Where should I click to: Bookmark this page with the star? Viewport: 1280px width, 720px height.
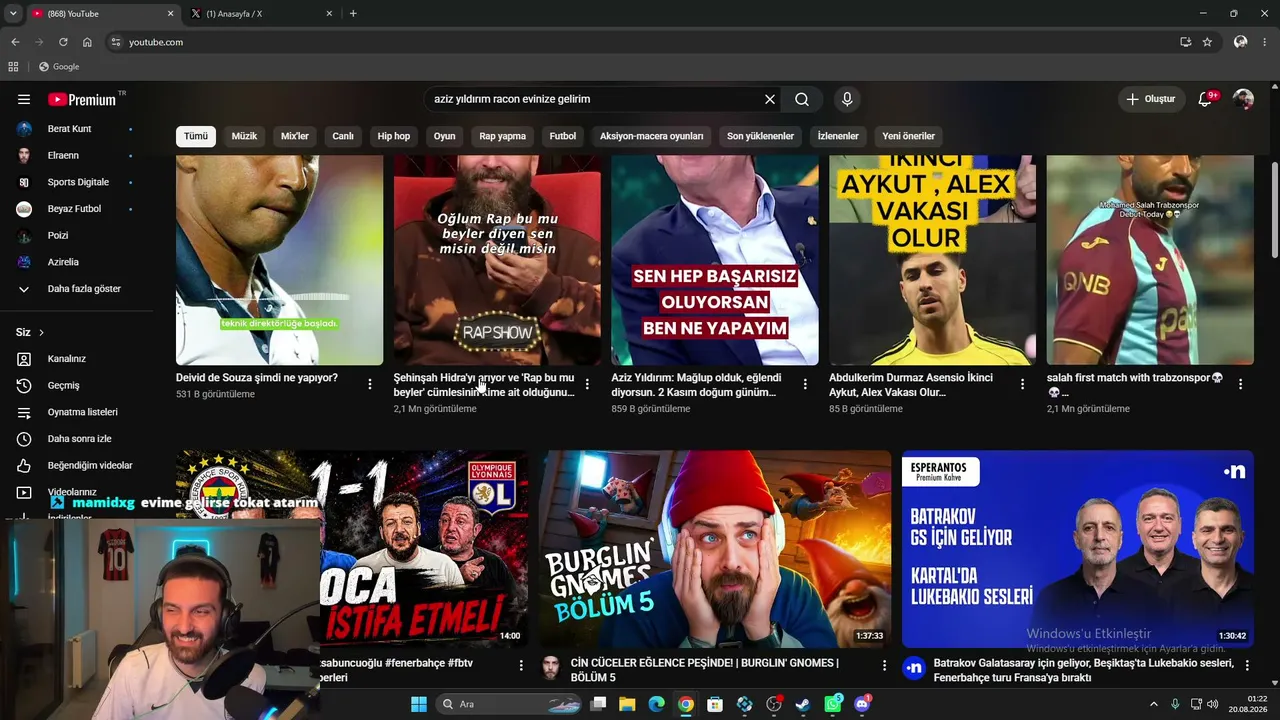click(x=1207, y=42)
